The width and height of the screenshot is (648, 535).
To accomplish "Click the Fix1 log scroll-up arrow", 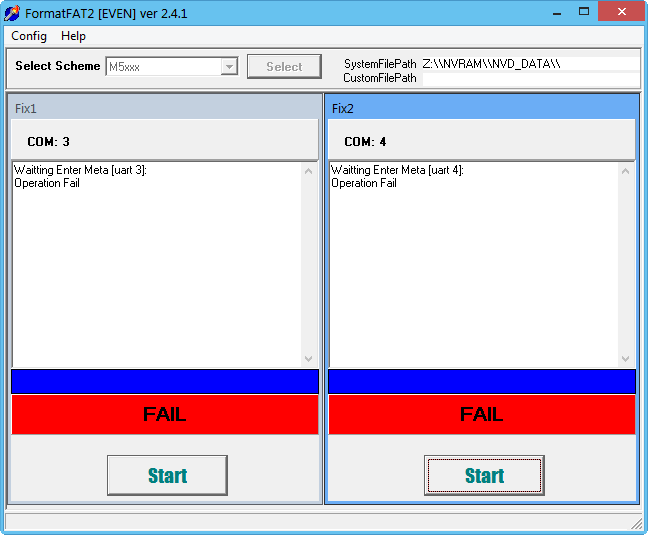I will pyautogui.click(x=308, y=171).
